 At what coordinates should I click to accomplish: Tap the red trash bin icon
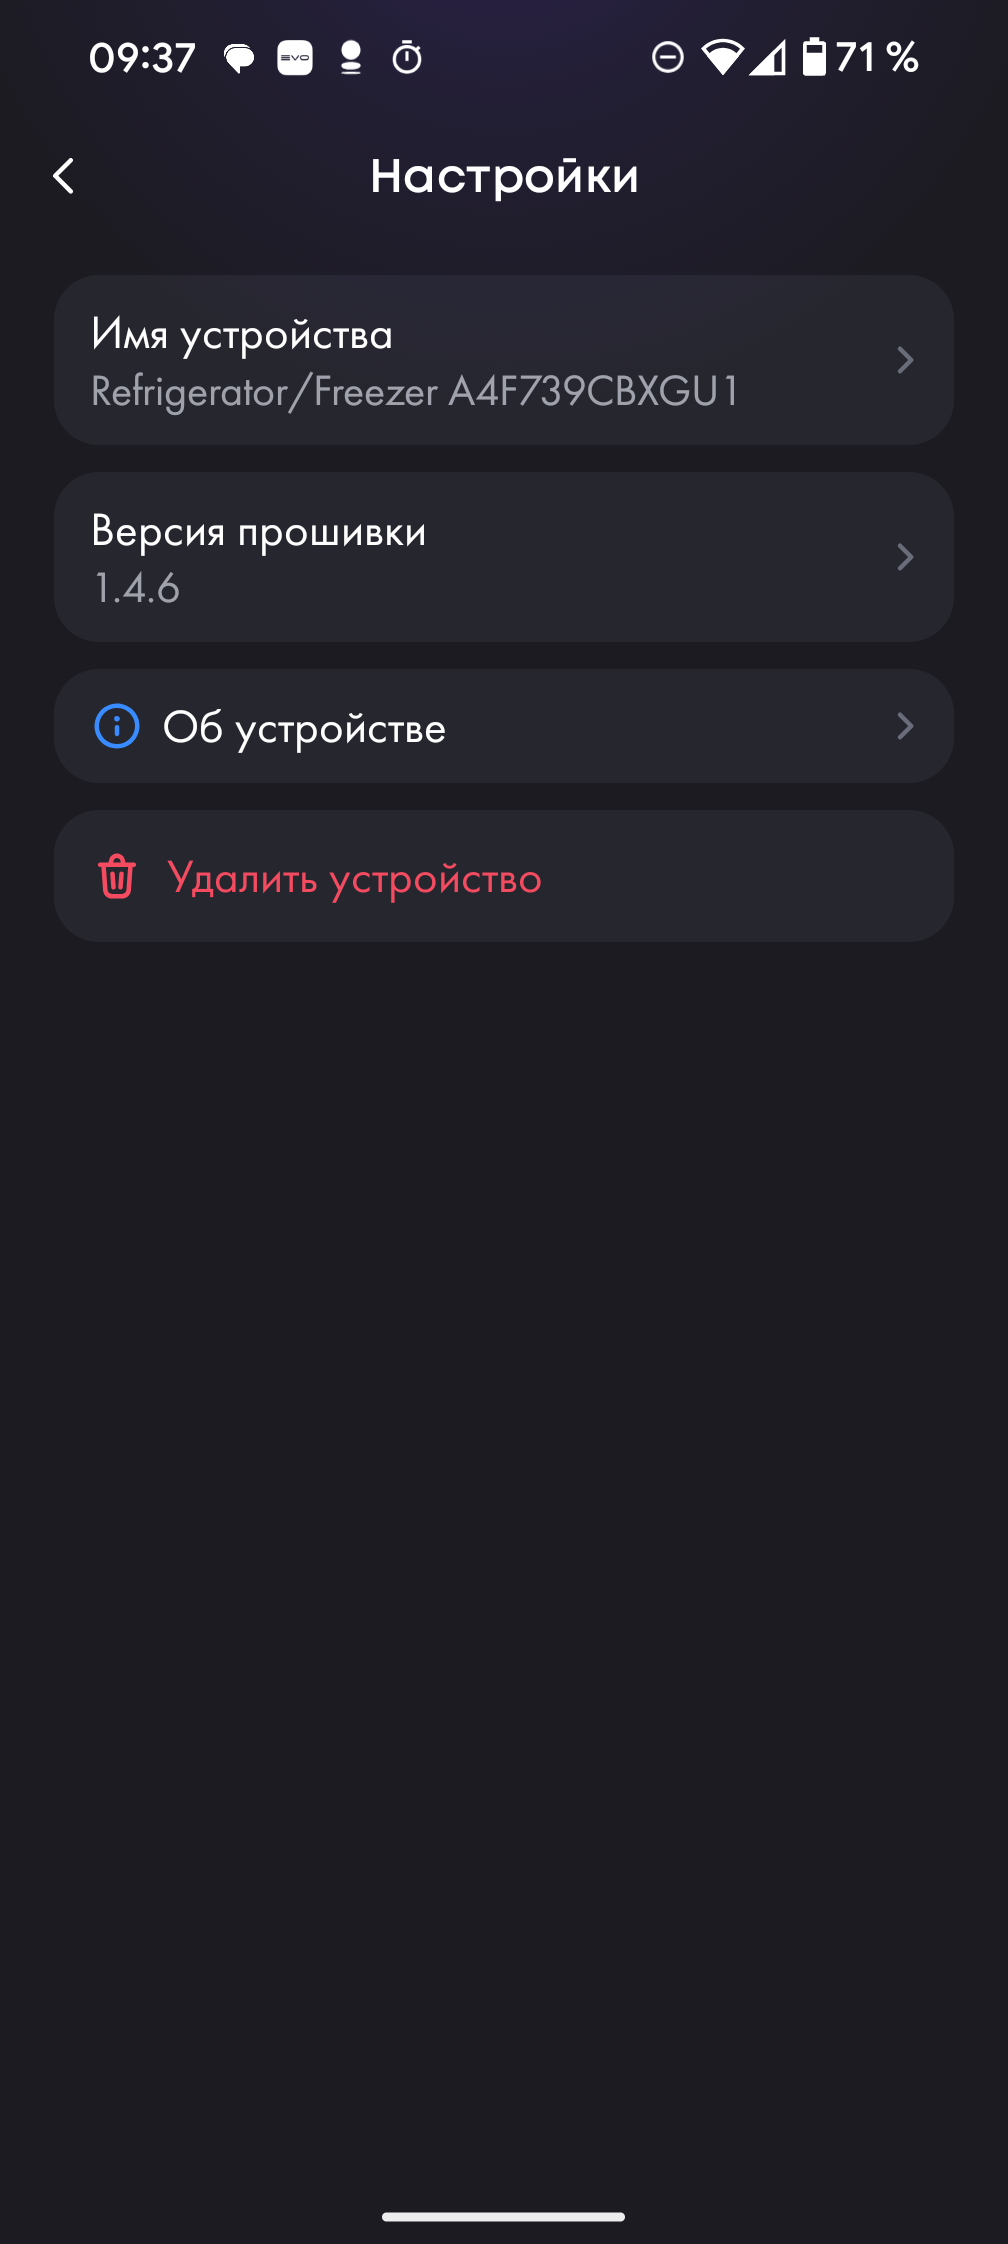(117, 877)
